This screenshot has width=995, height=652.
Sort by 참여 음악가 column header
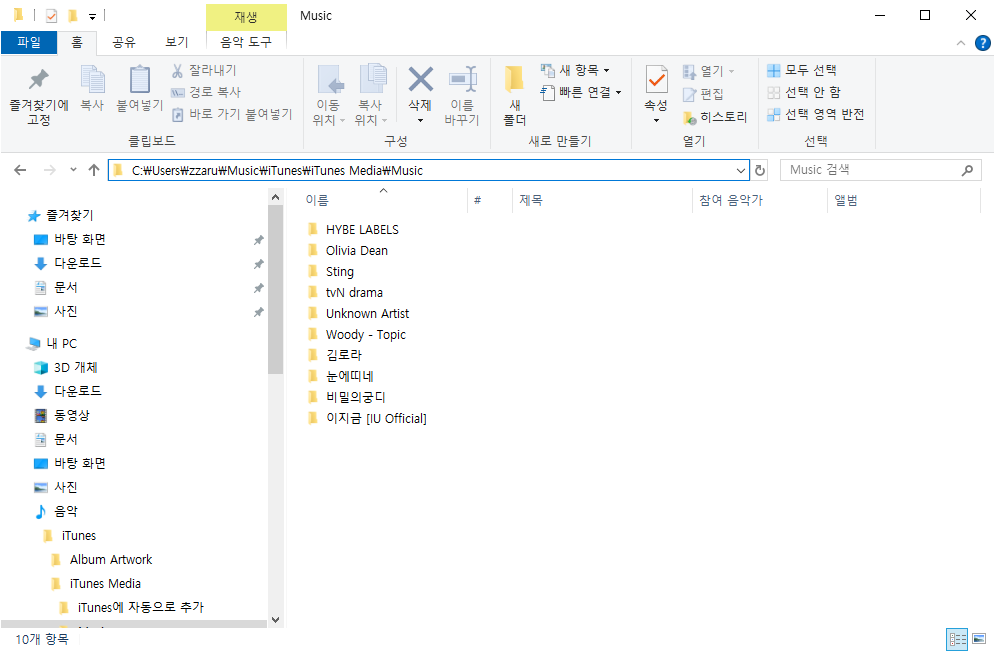click(x=760, y=201)
